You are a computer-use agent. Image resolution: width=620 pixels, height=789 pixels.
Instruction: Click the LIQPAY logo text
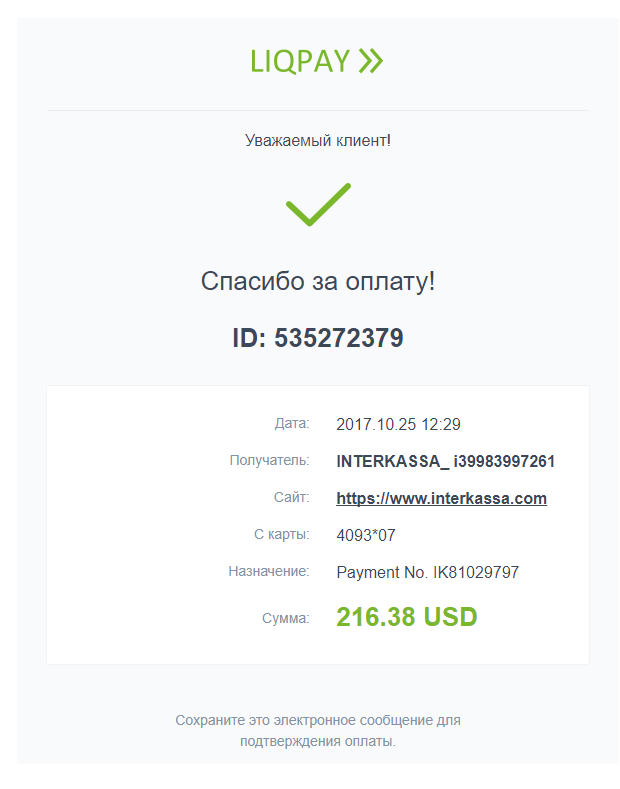[x=300, y=62]
